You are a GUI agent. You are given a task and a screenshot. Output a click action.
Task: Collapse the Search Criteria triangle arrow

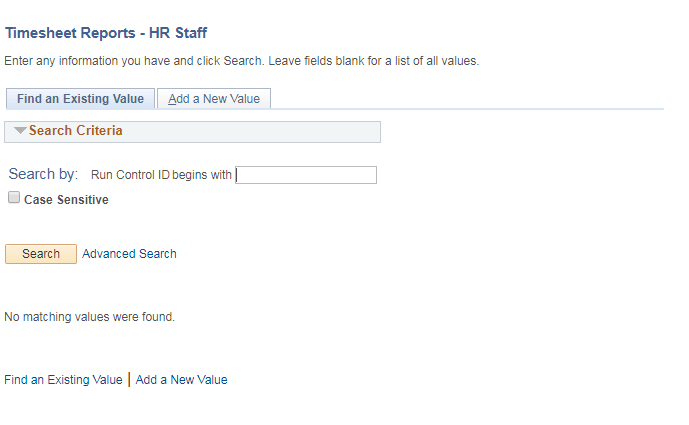tap(20, 131)
